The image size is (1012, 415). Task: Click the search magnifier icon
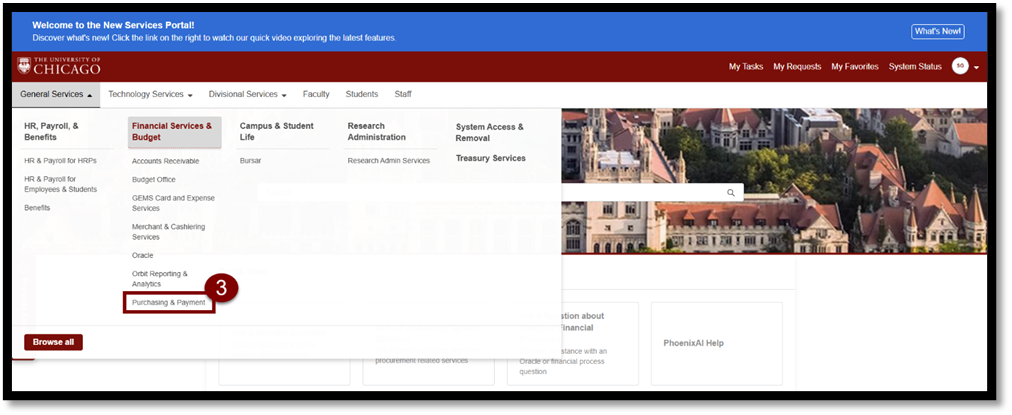click(x=731, y=192)
